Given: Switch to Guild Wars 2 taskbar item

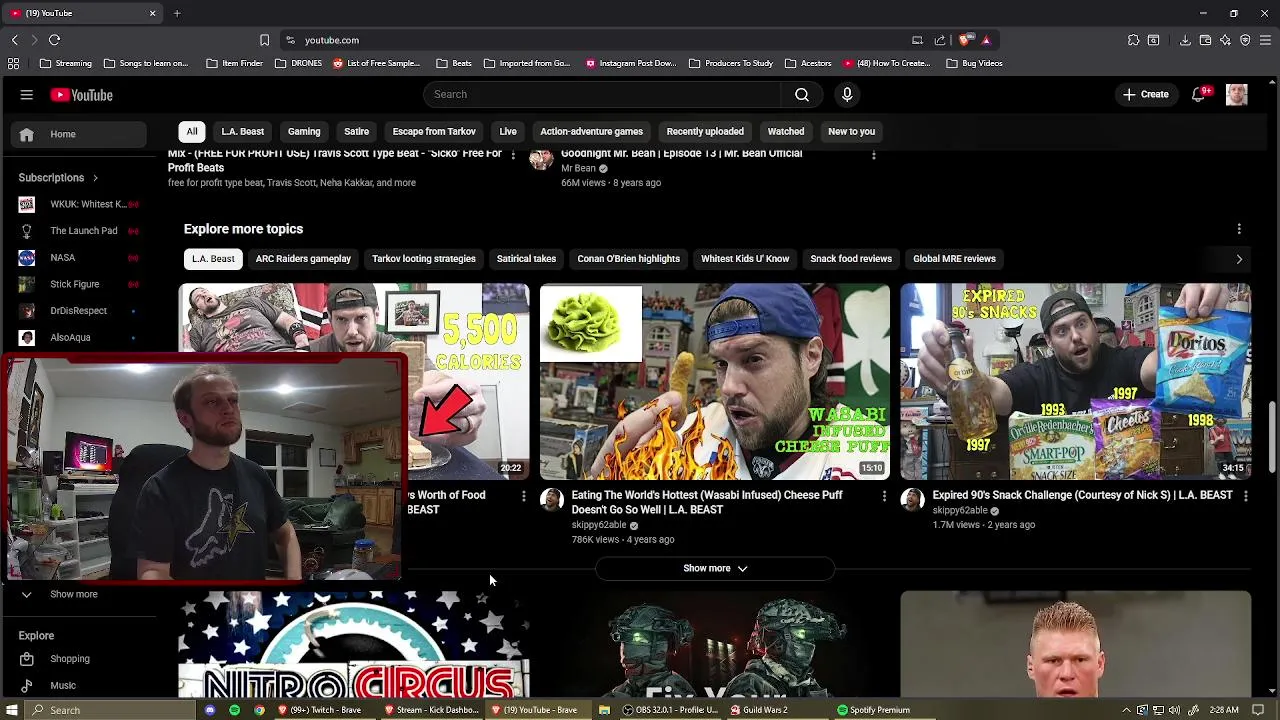Looking at the screenshot, I should click(x=759, y=710).
